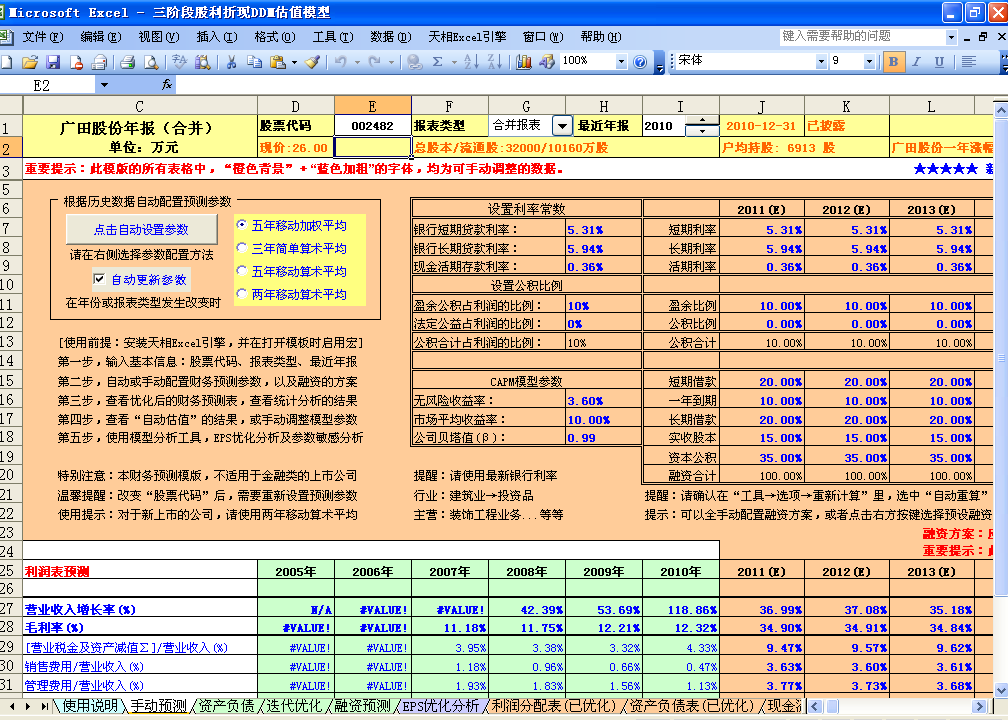Viewport: 1008px width, 720px height.
Task: Click the blue Help question mark icon
Action: [640, 62]
